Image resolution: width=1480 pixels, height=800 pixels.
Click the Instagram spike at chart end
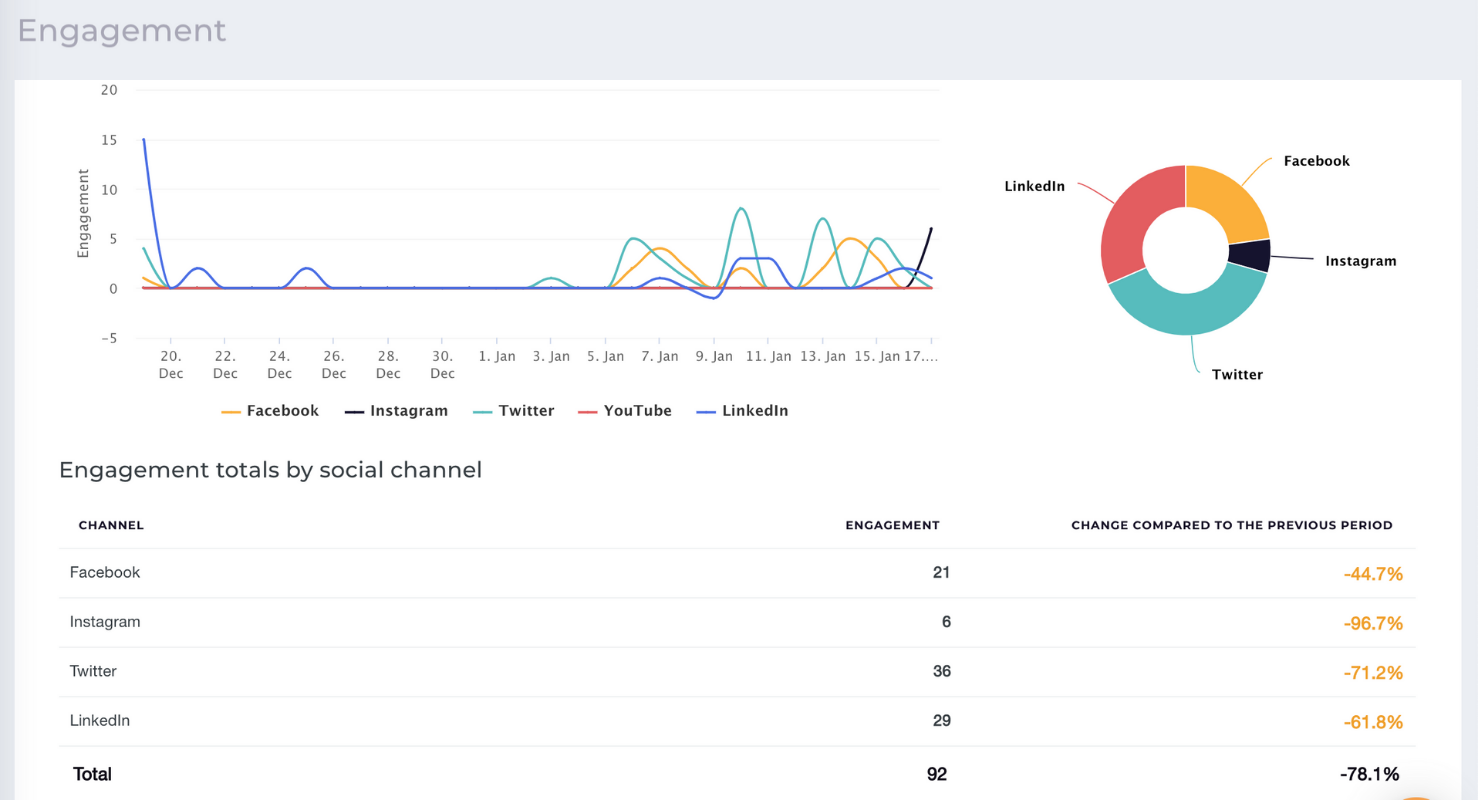click(x=931, y=229)
